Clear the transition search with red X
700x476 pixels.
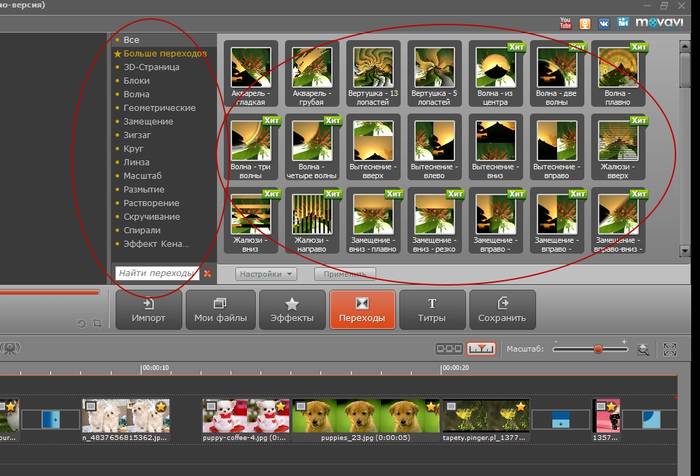pos(207,273)
